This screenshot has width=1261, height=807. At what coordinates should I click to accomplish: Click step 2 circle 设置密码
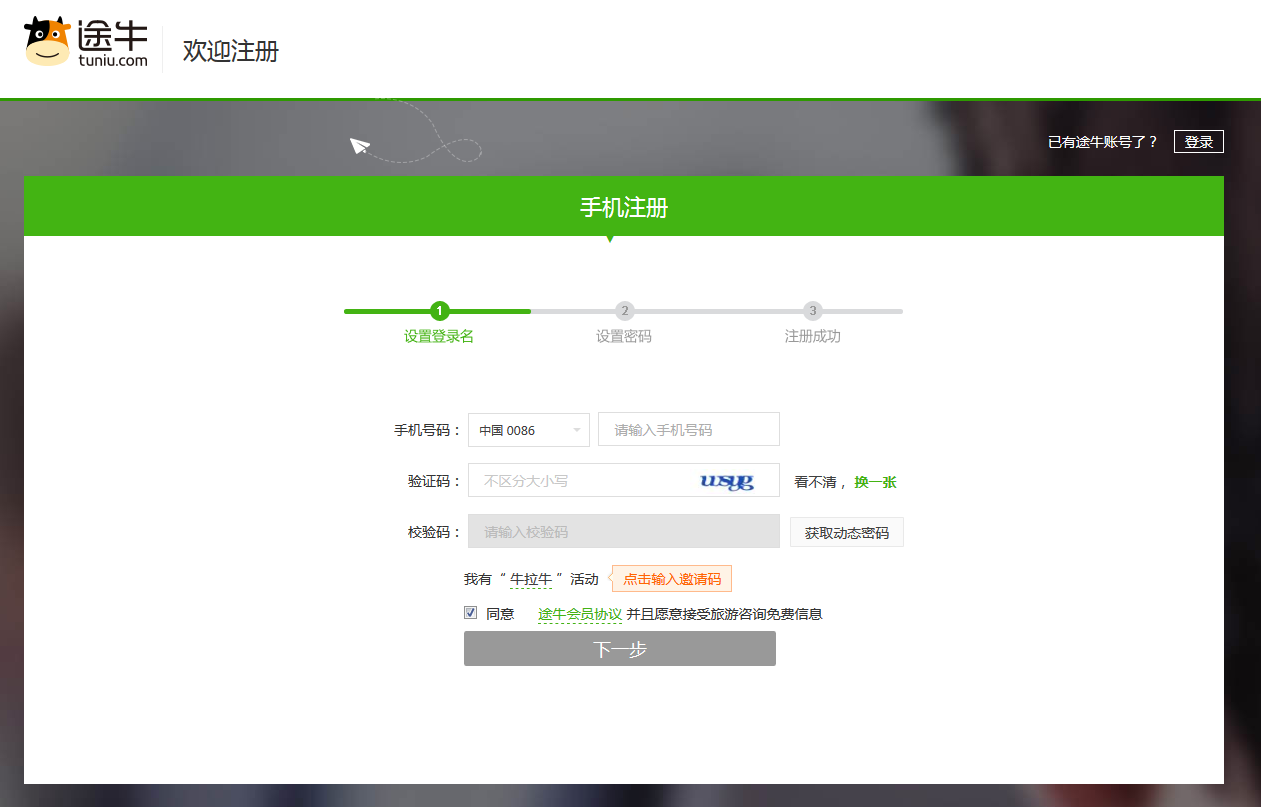pos(624,311)
